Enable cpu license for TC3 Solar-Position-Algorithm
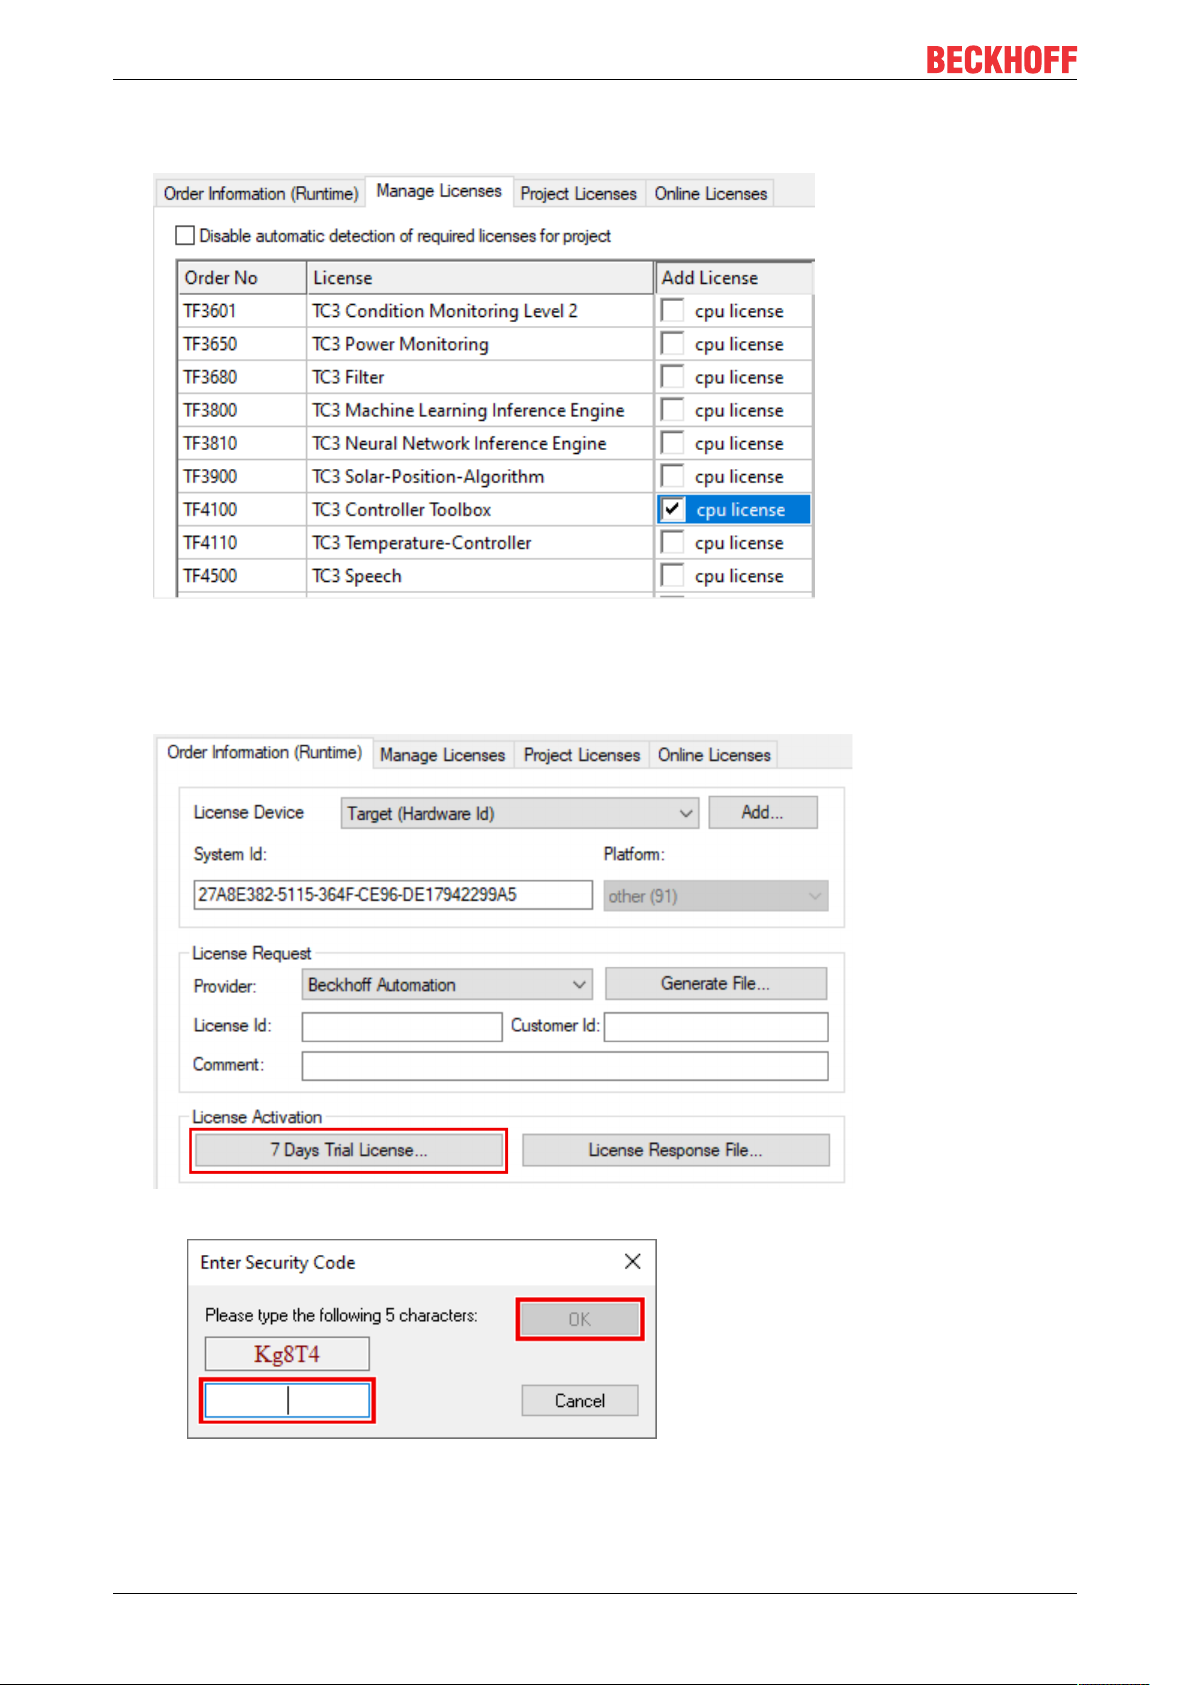The height and width of the screenshot is (1685, 1192). pyautogui.click(x=673, y=475)
